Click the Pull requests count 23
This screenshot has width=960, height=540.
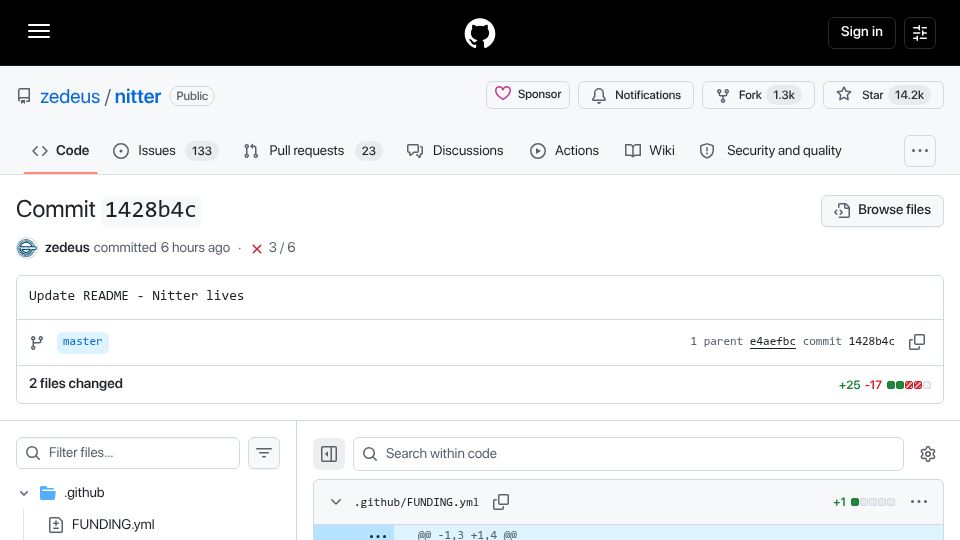point(369,151)
